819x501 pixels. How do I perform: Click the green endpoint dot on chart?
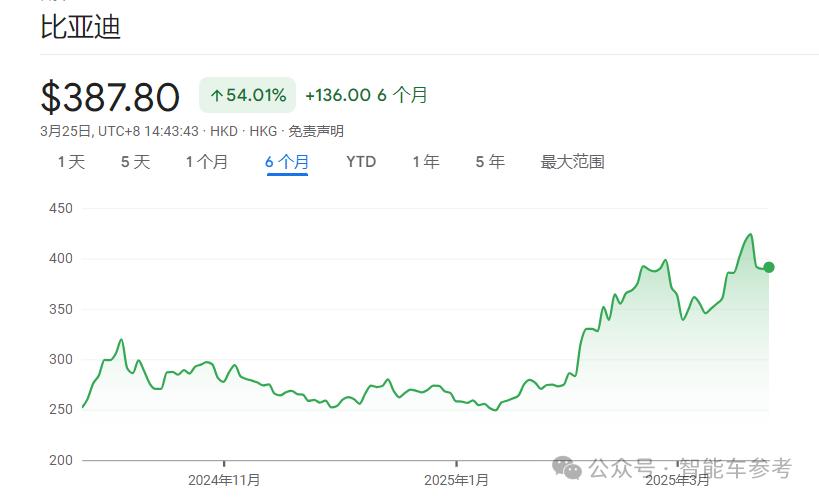(768, 267)
